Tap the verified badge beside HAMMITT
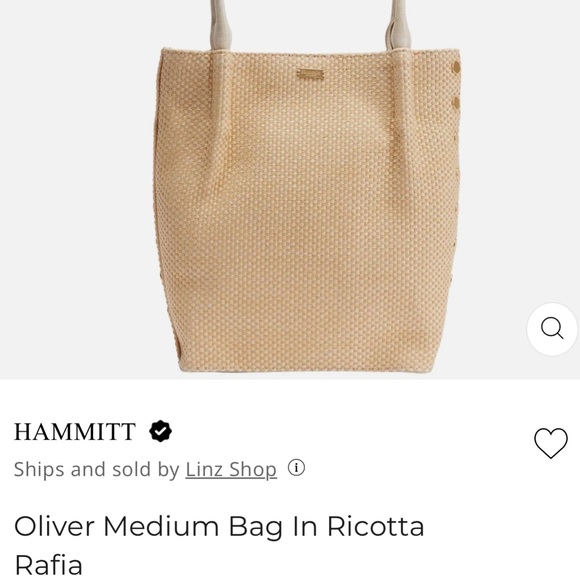Viewport: 580px width, 580px height. click(x=160, y=431)
